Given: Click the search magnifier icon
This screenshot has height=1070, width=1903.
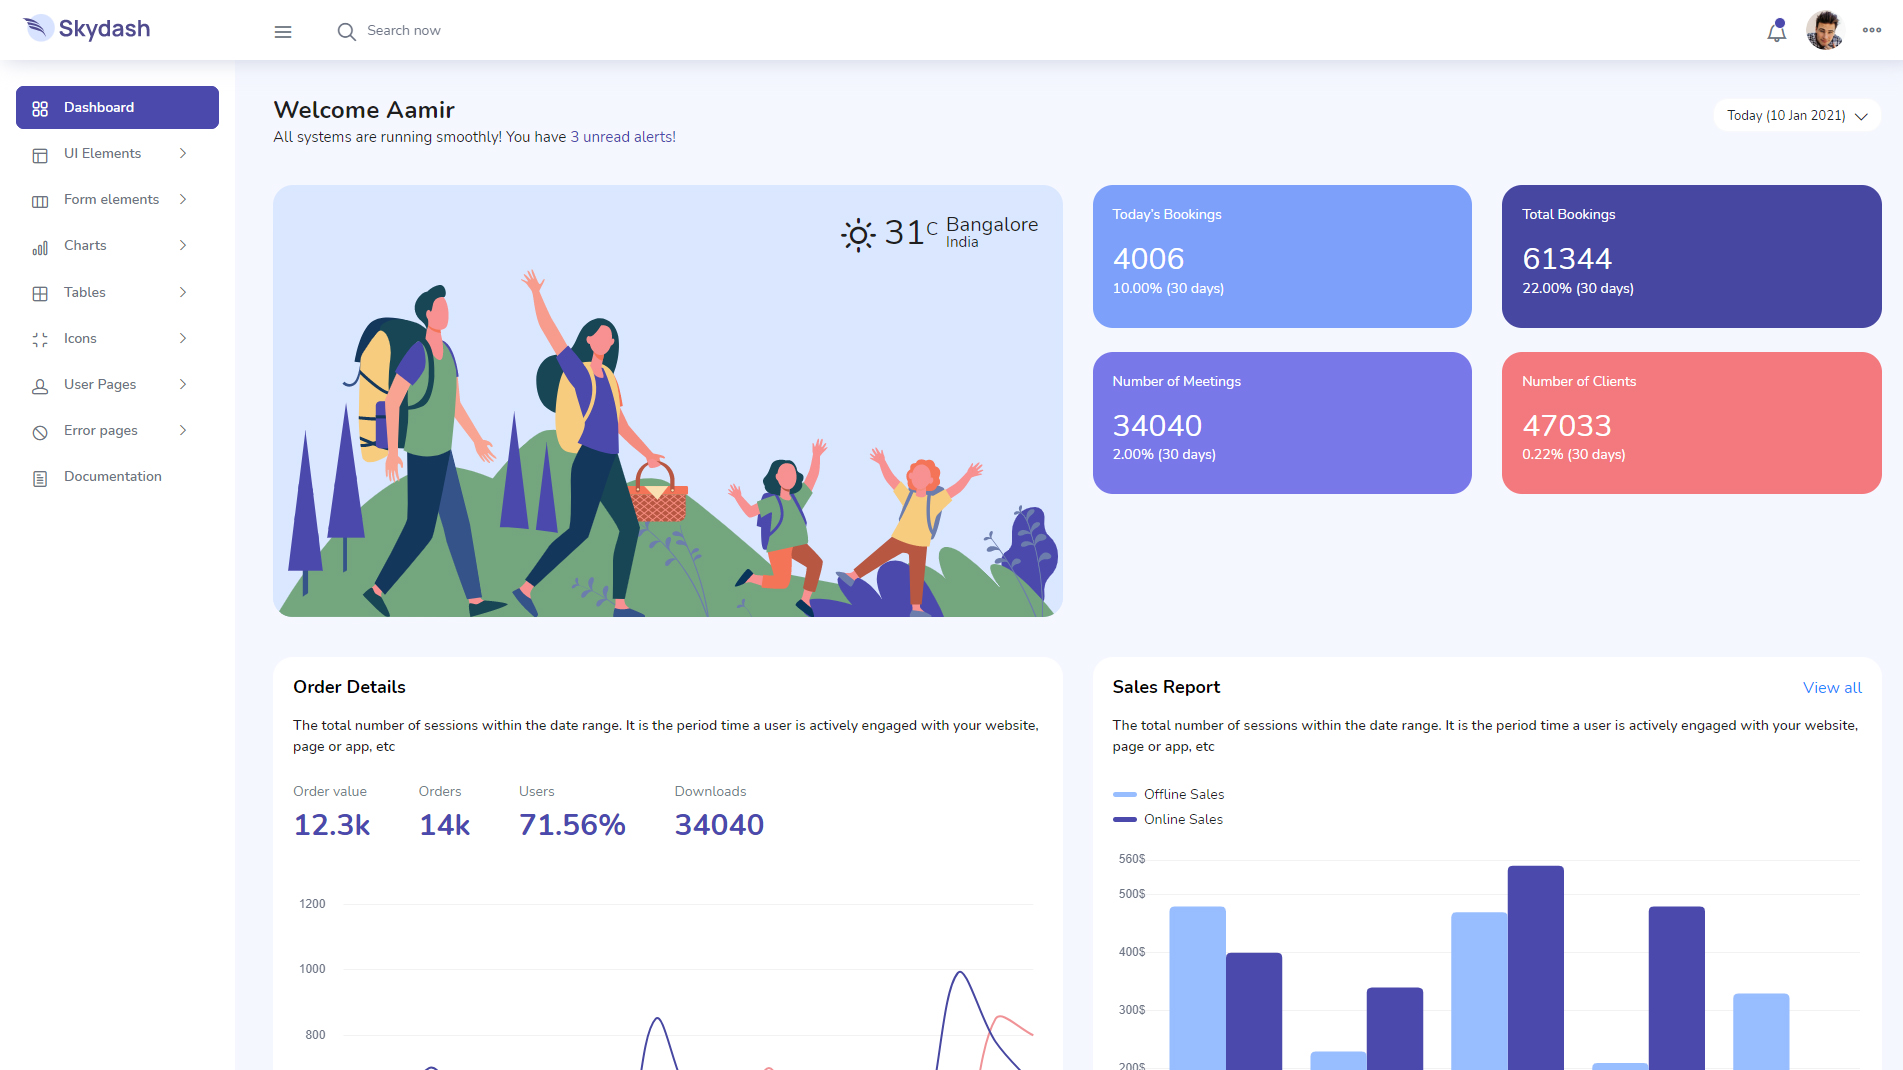Looking at the screenshot, I should (346, 32).
